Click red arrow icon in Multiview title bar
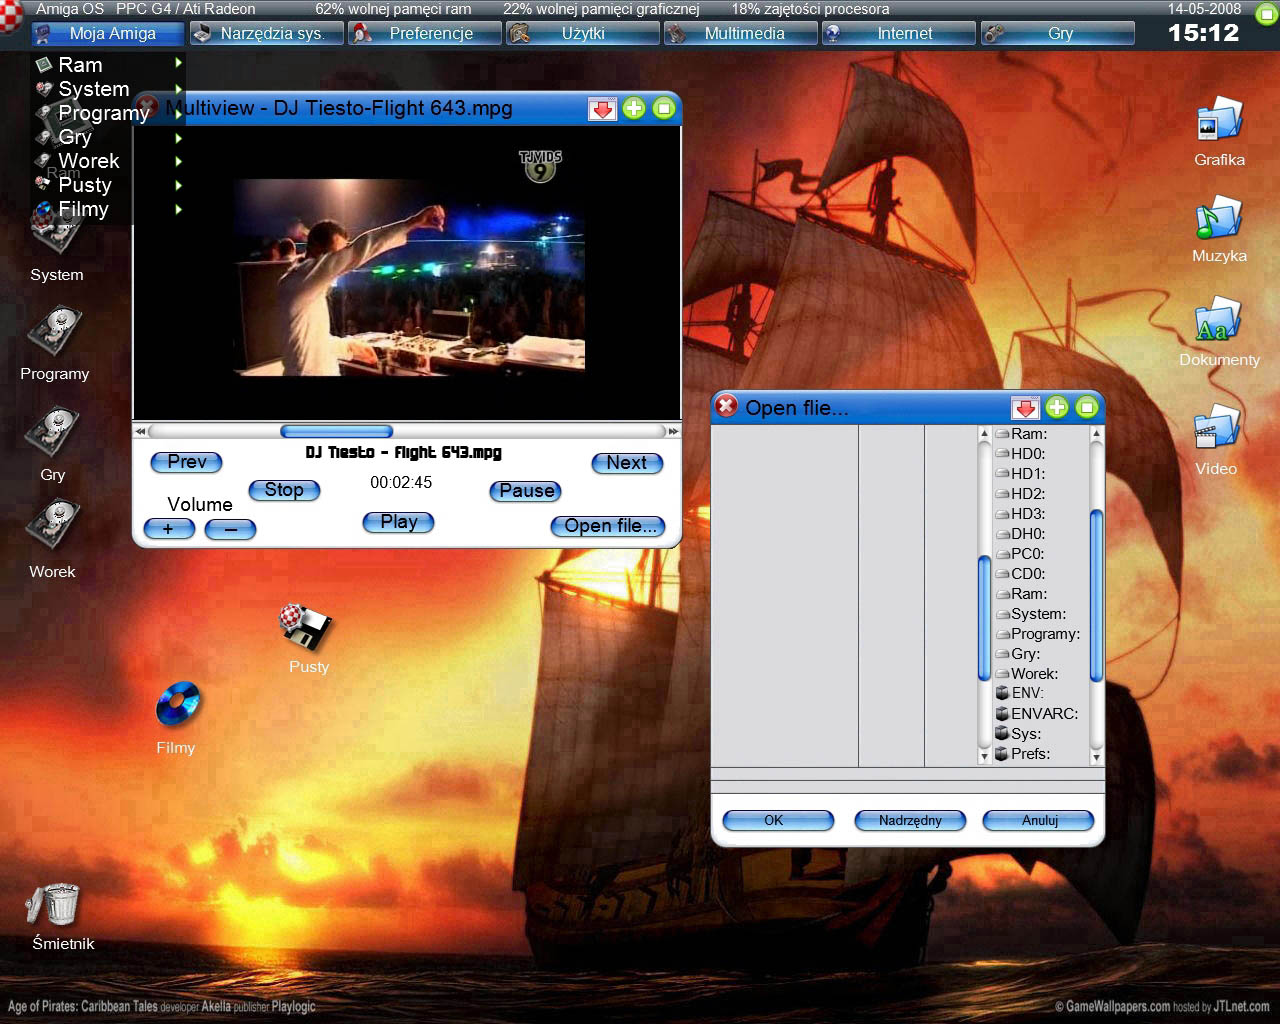 (602, 108)
